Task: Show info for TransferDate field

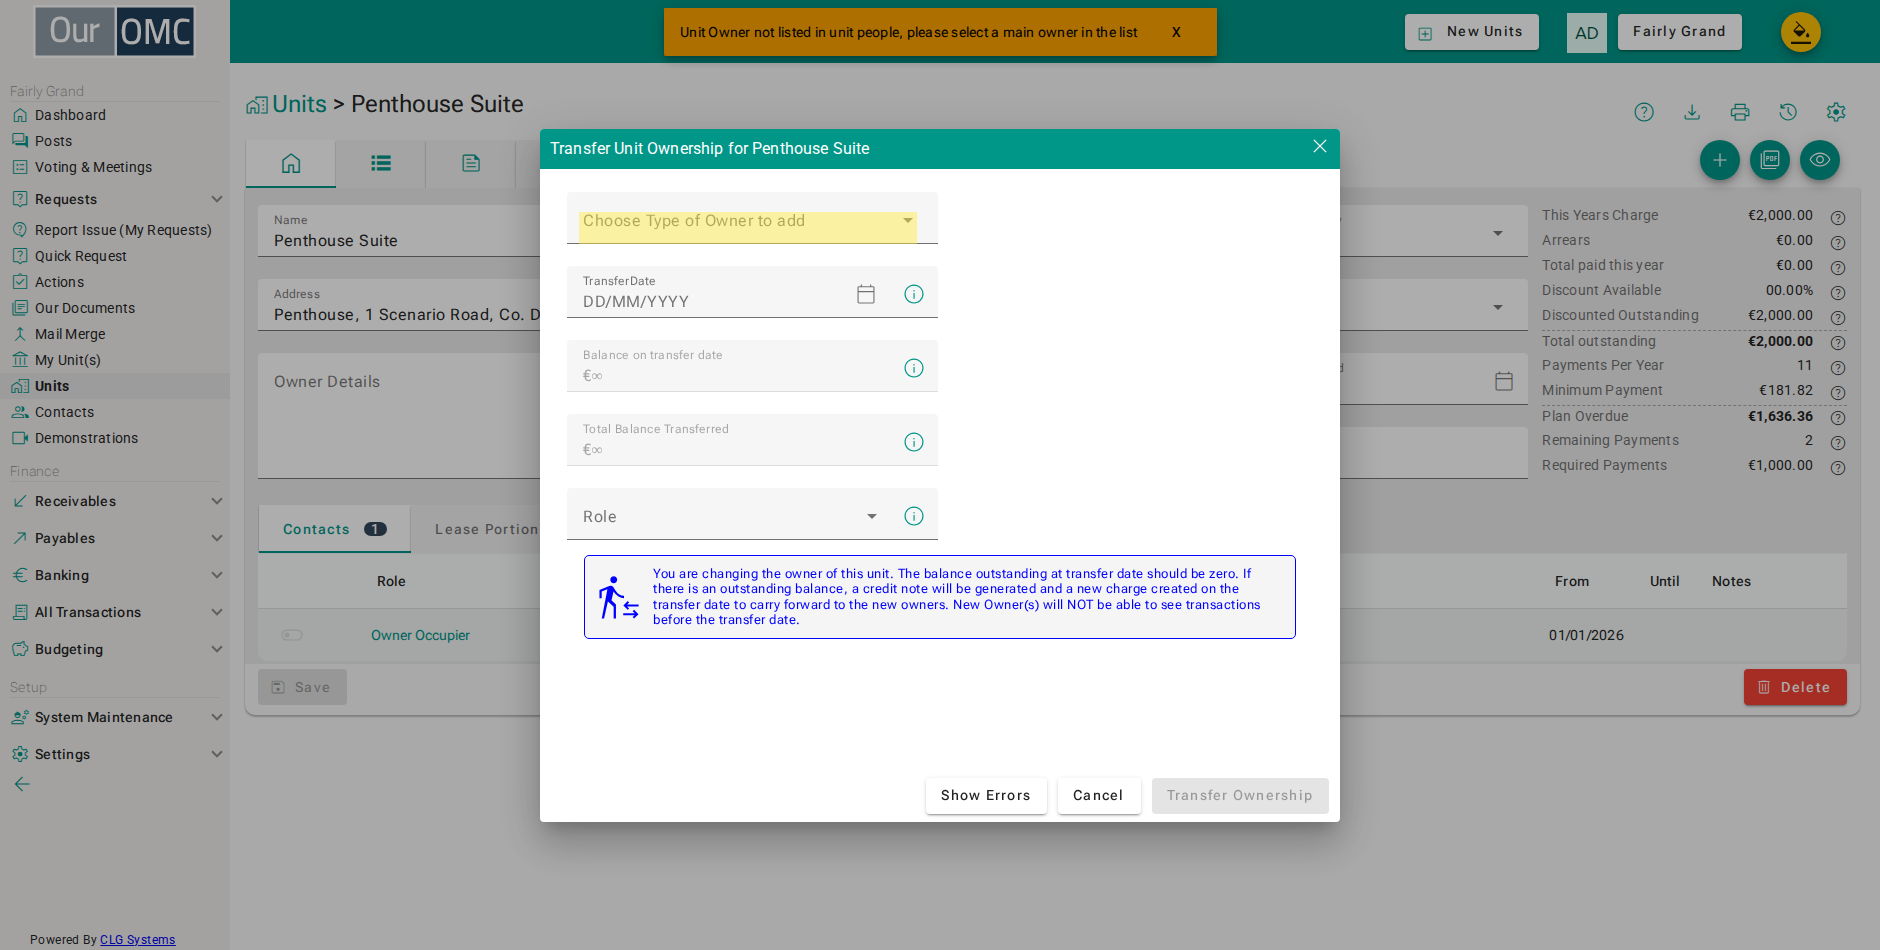Action: tap(914, 294)
